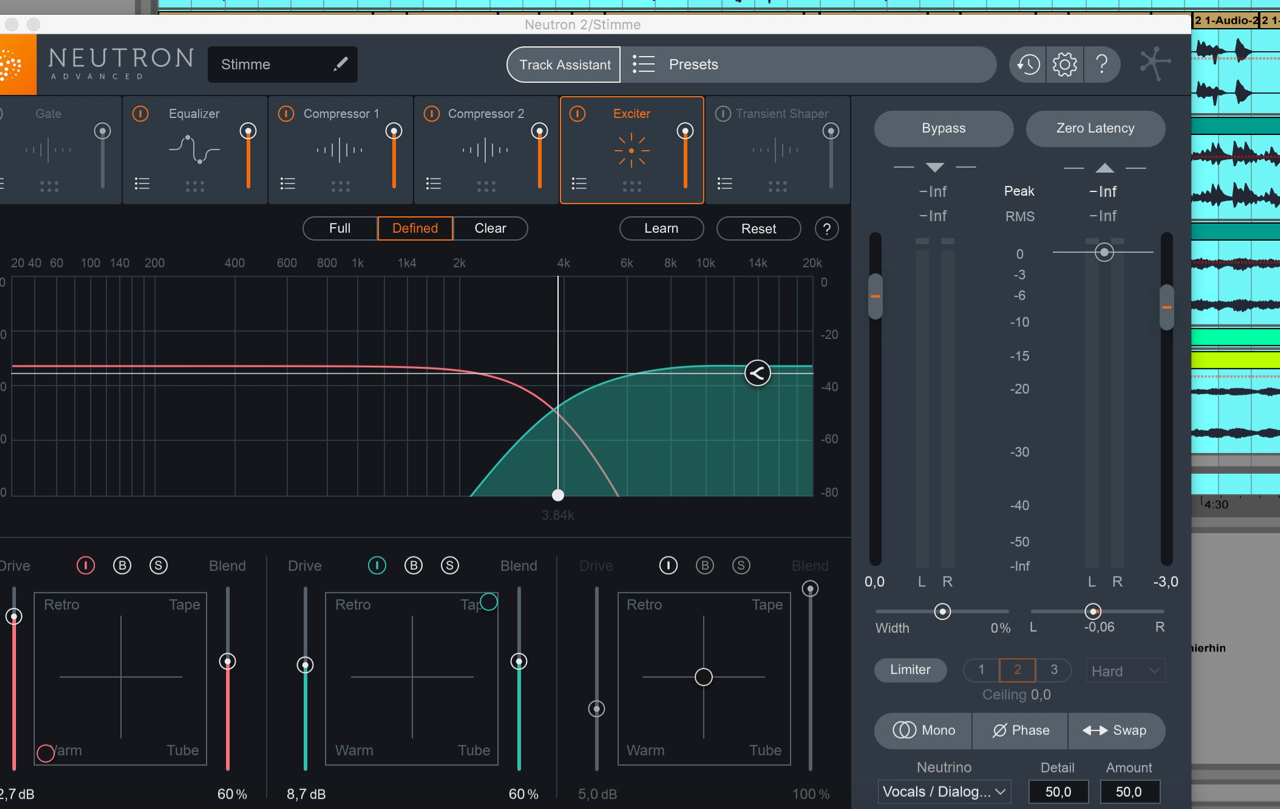Viewport: 1280px width, 809px height.
Task: Open Exciter module preset list icon
Action: pyautogui.click(x=579, y=184)
